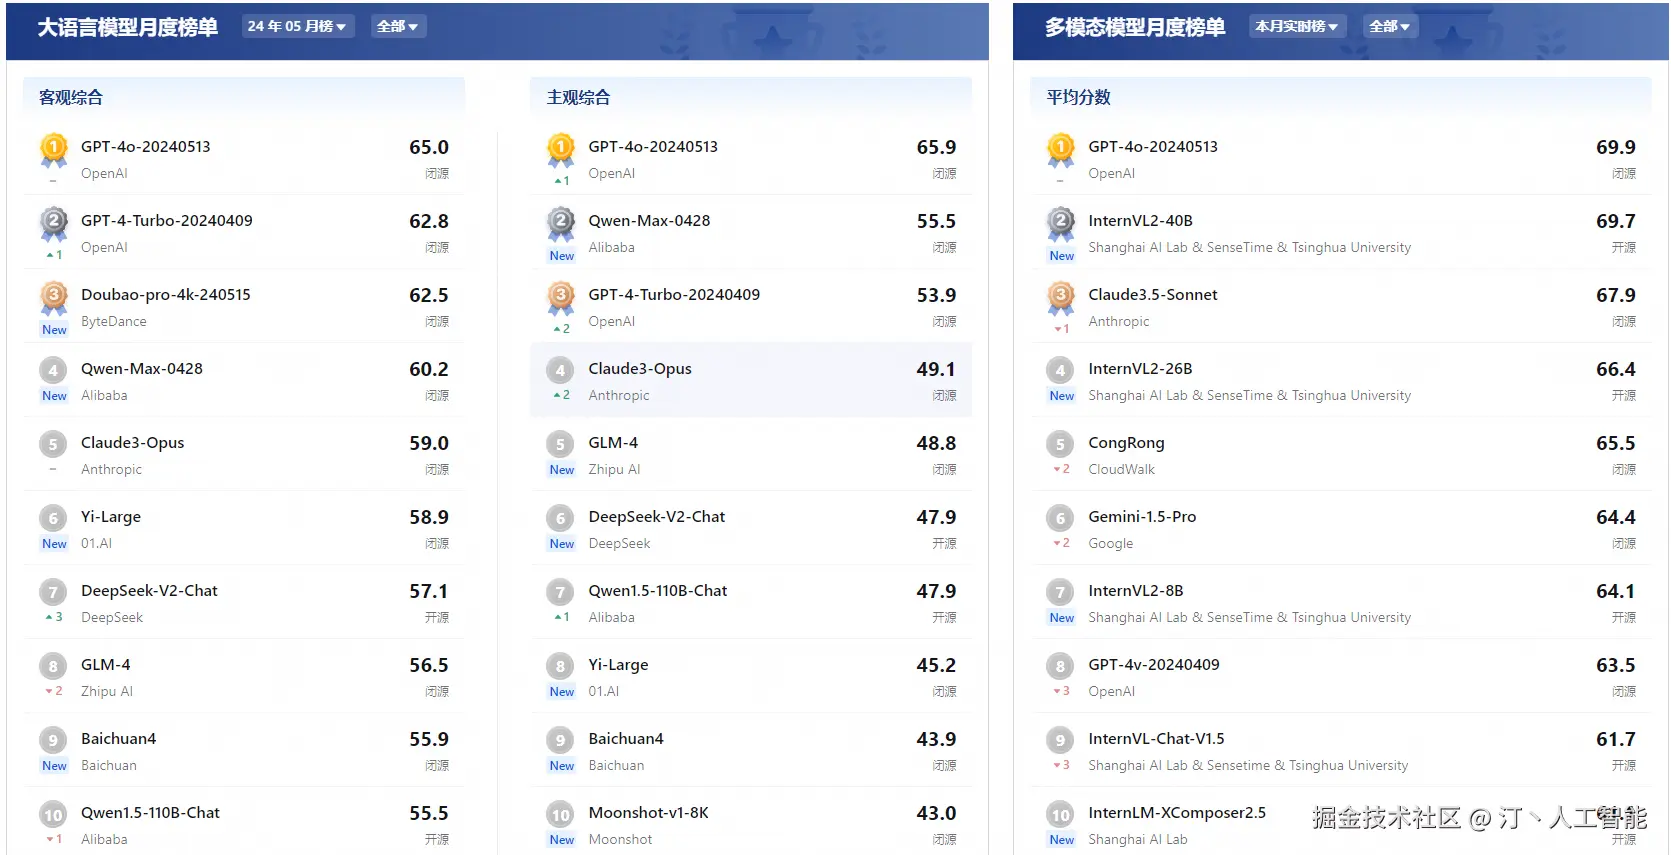Open Yi-Large entry in 主观综合 list

point(618,665)
